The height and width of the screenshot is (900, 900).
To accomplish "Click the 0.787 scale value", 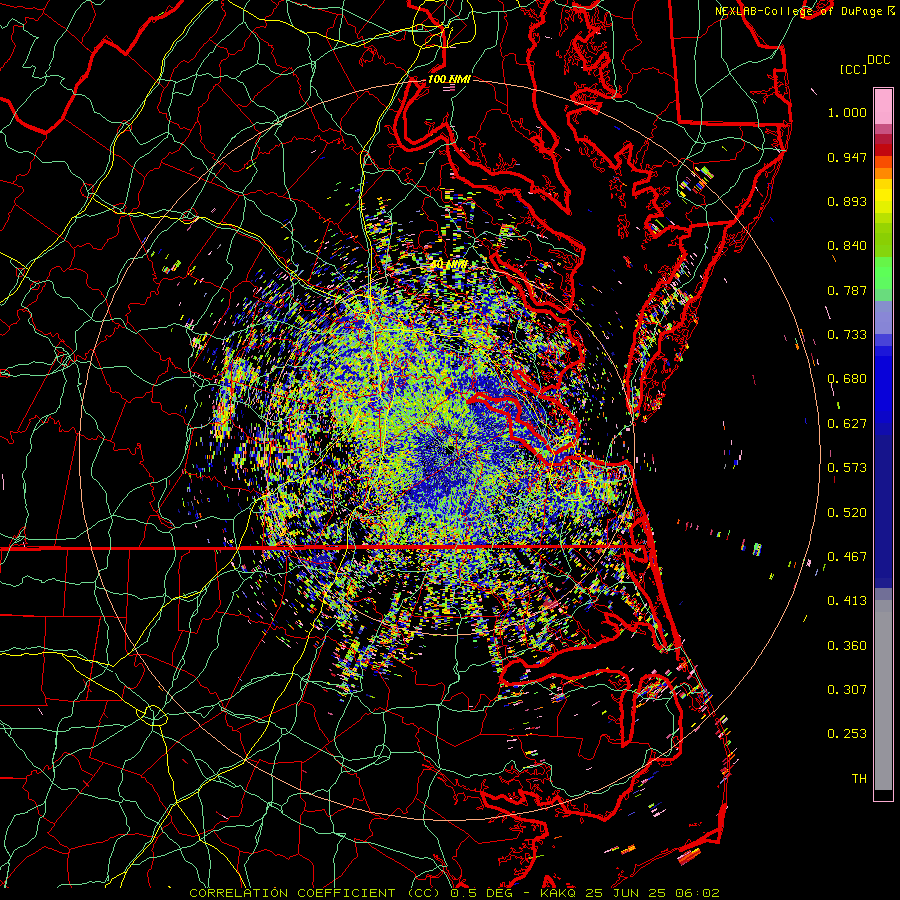I will coord(847,290).
